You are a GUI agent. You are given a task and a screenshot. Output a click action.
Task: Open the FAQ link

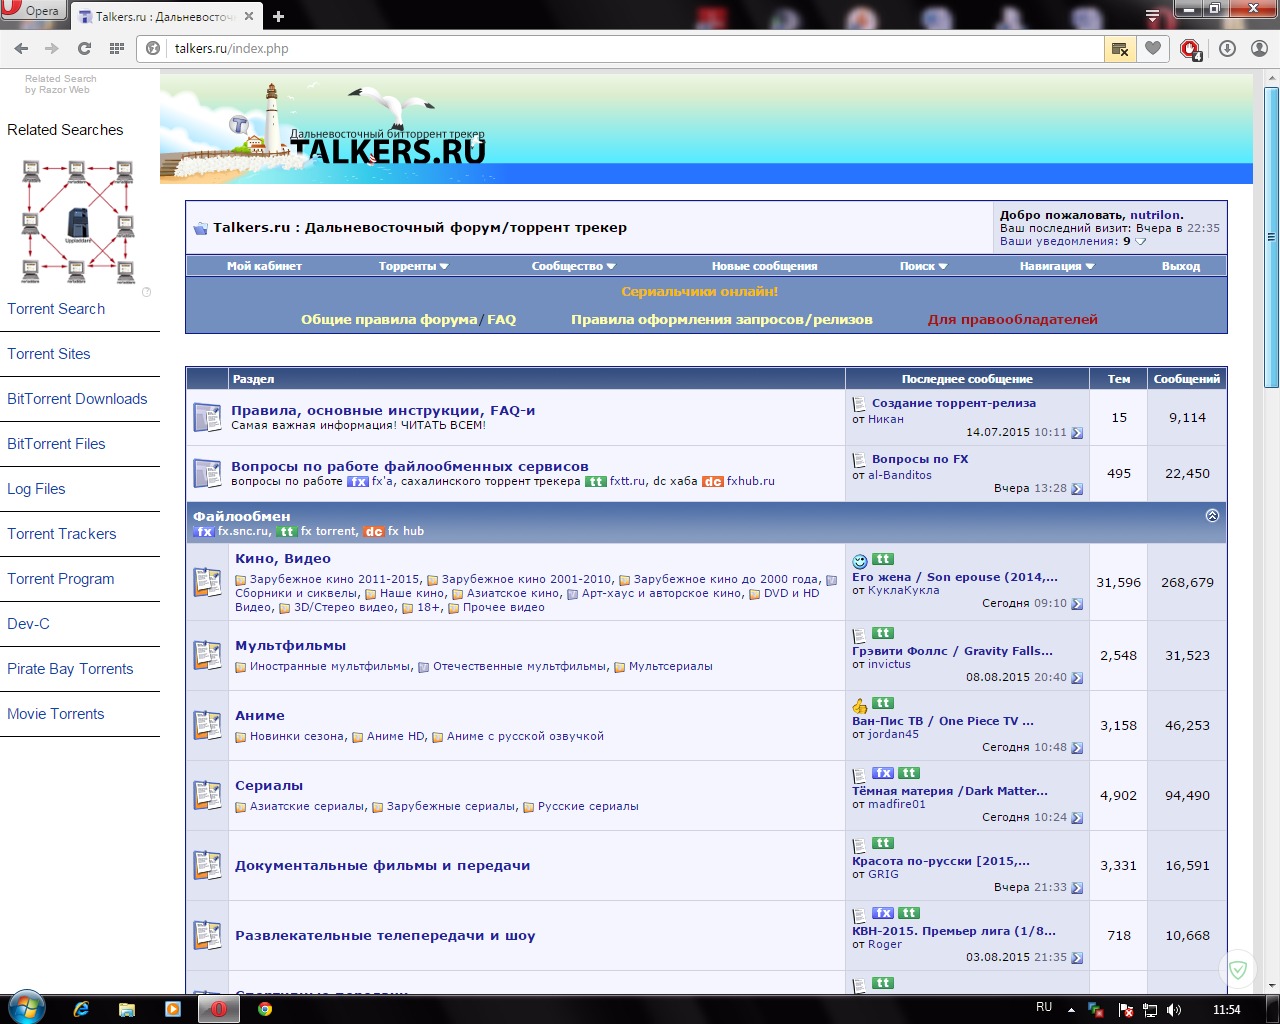pyautogui.click(x=502, y=320)
